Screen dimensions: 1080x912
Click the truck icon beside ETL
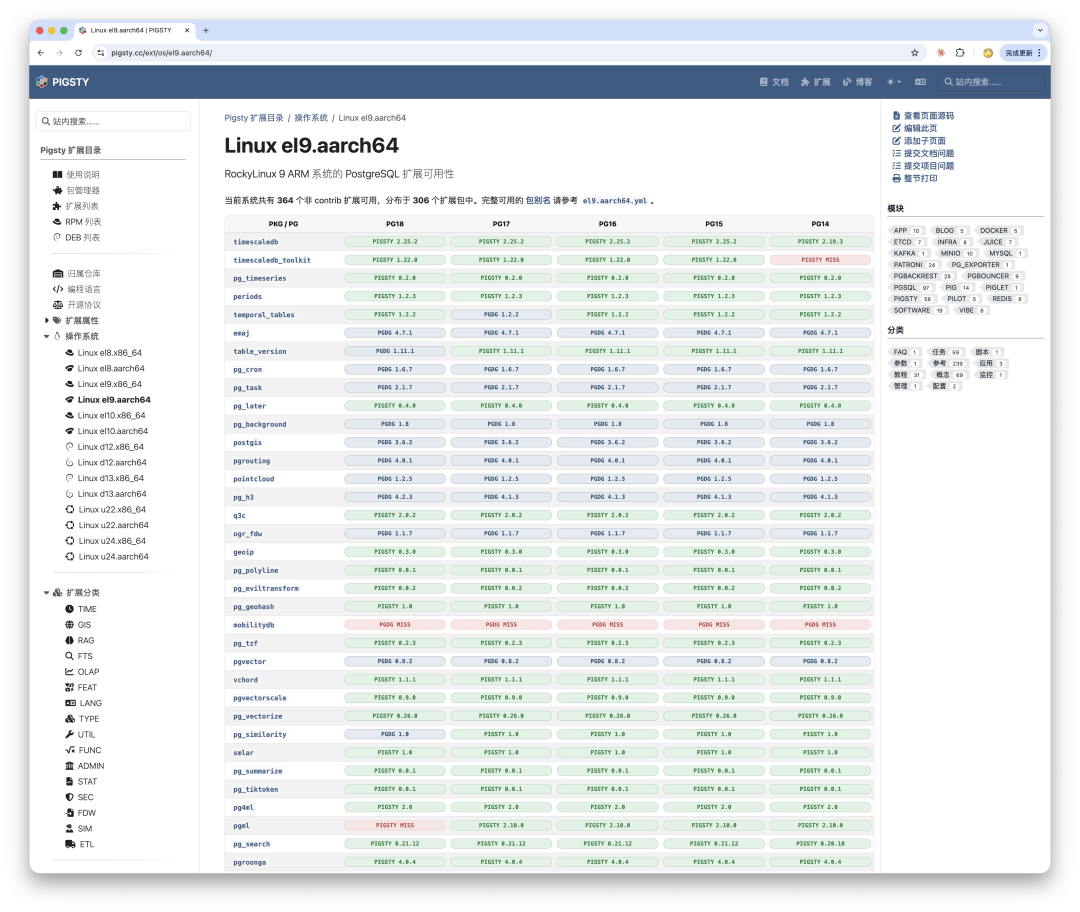[x=70, y=844]
